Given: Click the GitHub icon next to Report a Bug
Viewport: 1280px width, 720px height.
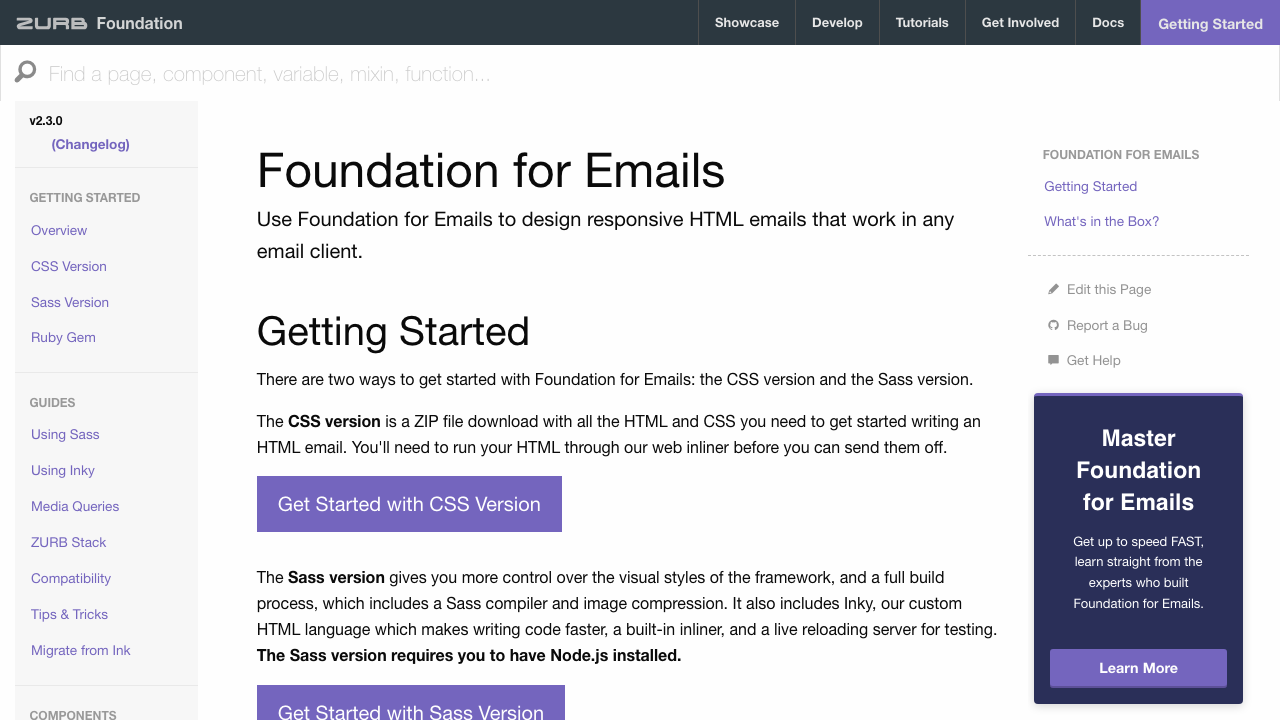Looking at the screenshot, I should tap(1053, 325).
